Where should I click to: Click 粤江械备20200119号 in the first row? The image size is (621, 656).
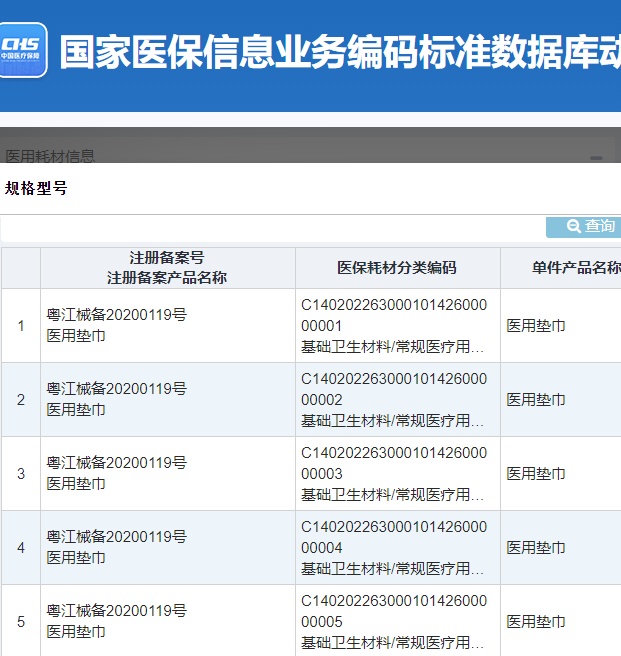coord(116,315)
